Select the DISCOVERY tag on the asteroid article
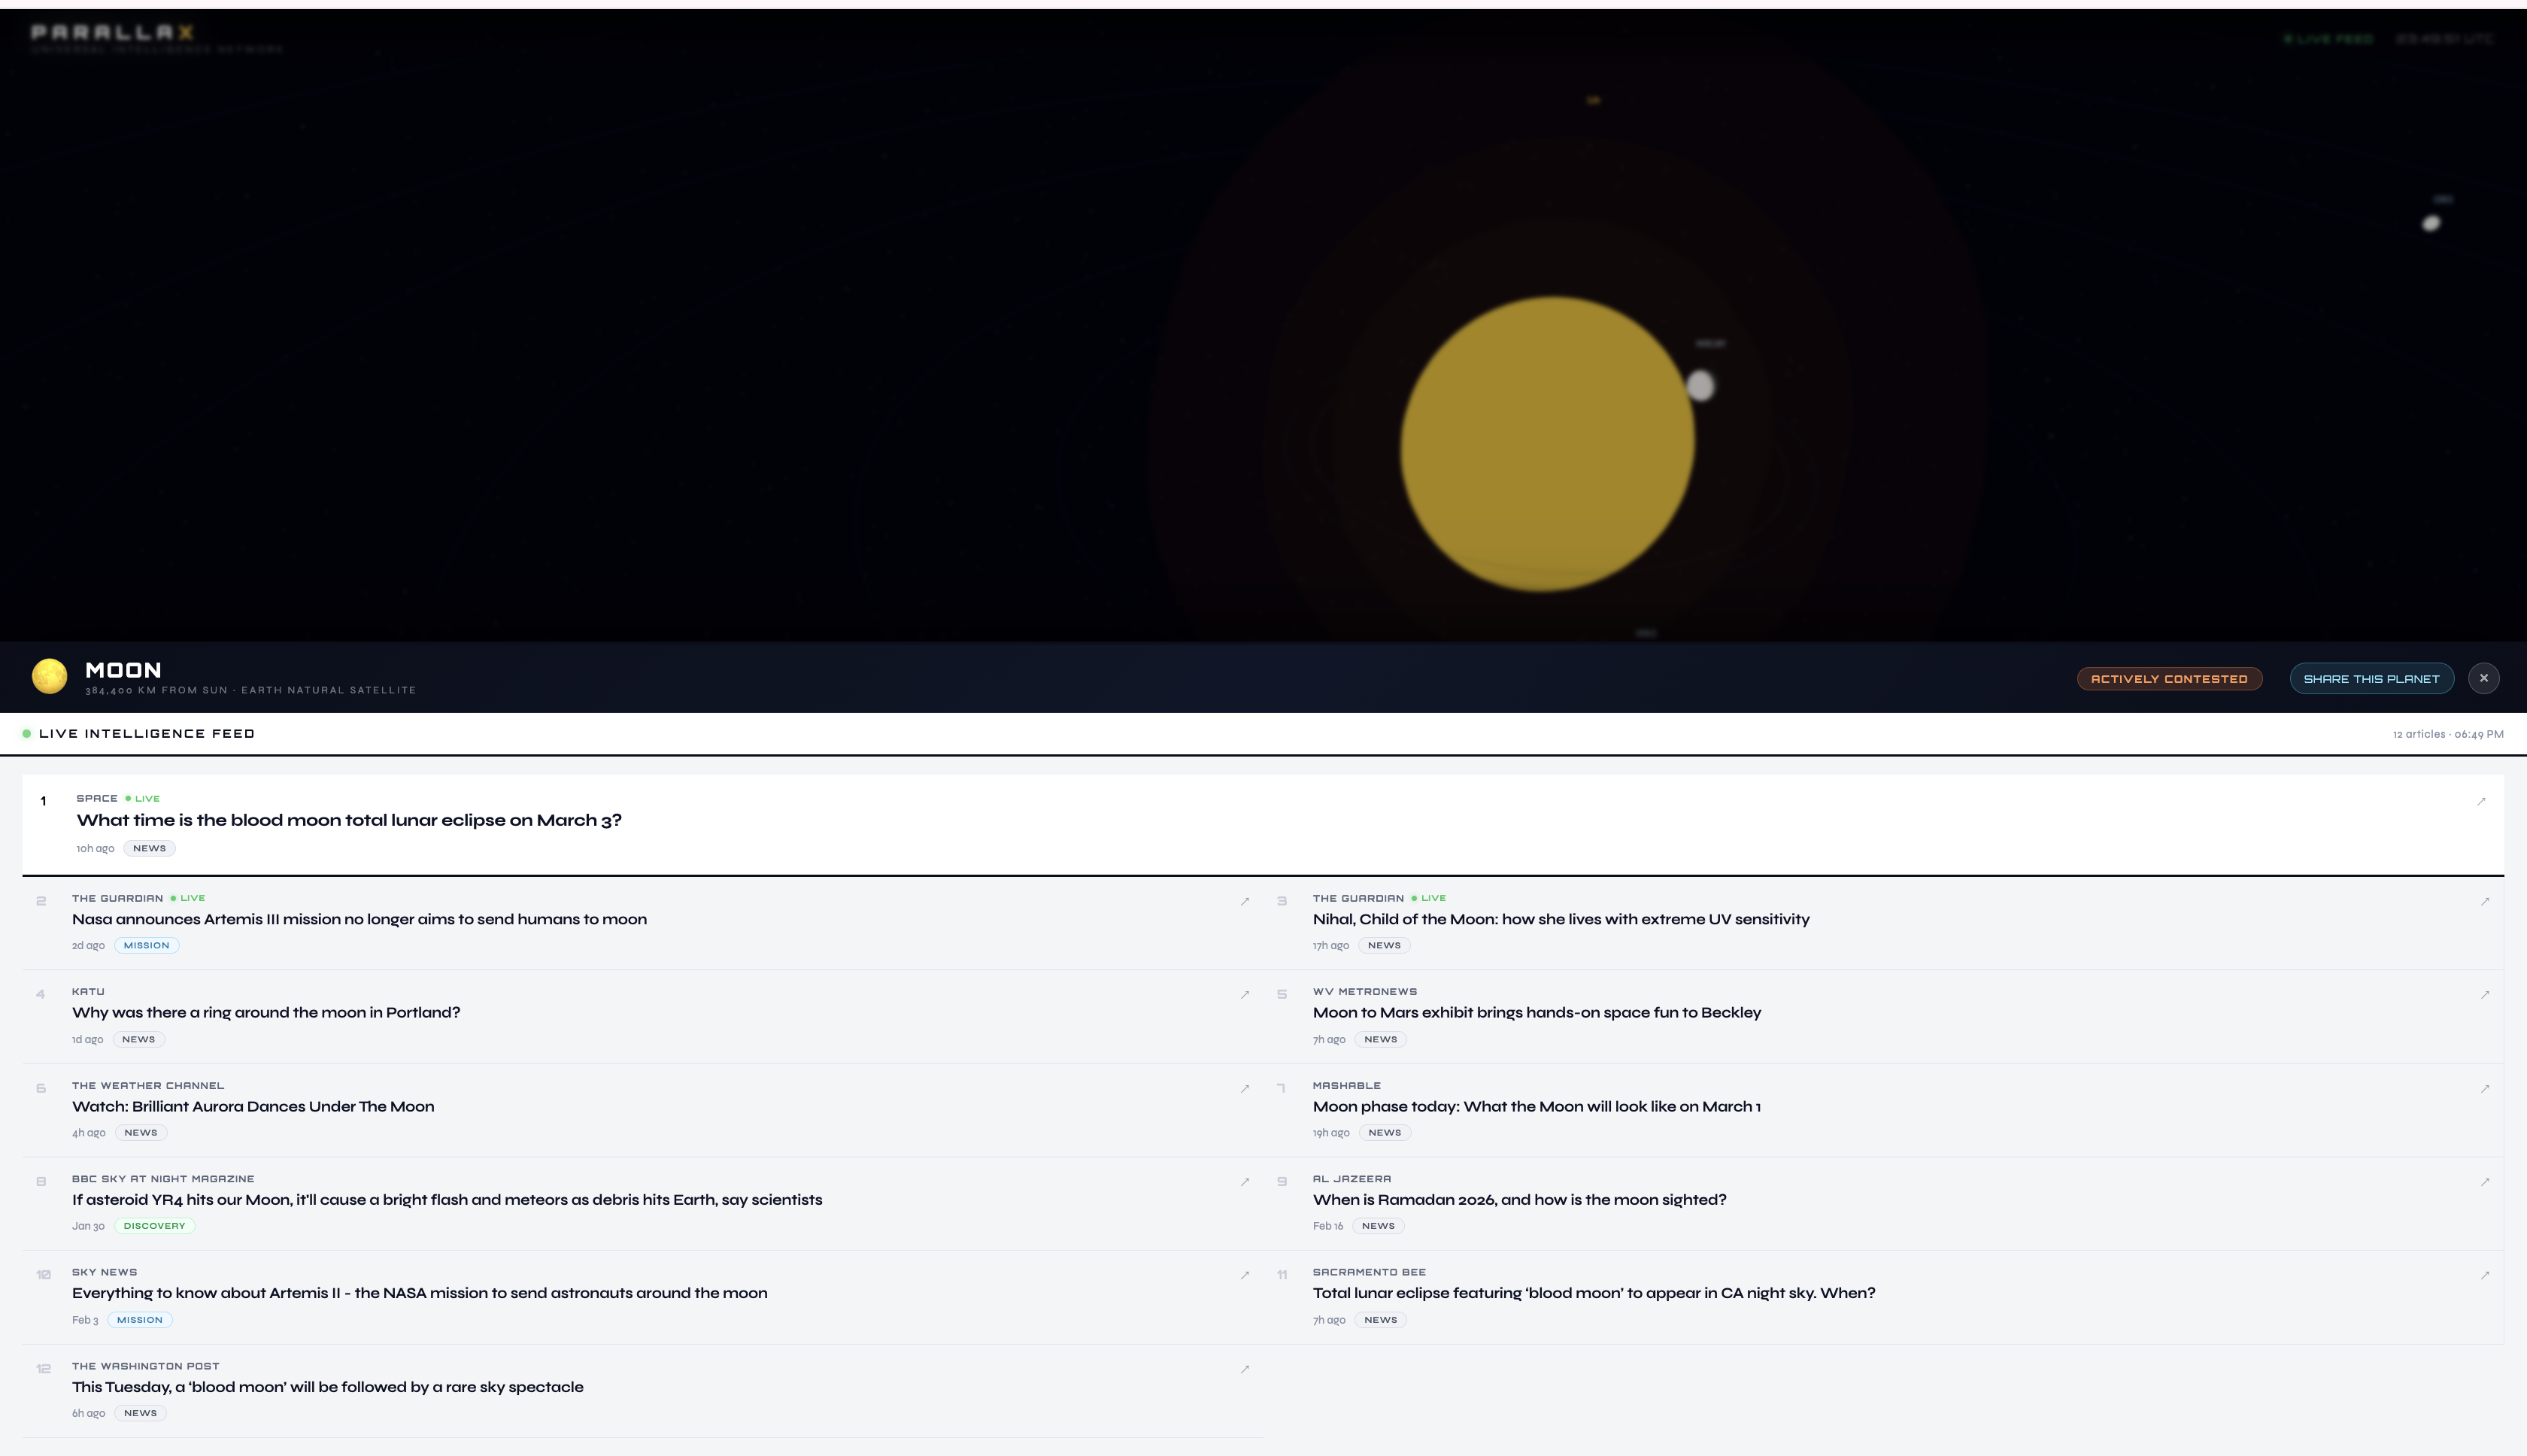The height and width of the screenshot is (1456, 2527). pos(153,1225)
